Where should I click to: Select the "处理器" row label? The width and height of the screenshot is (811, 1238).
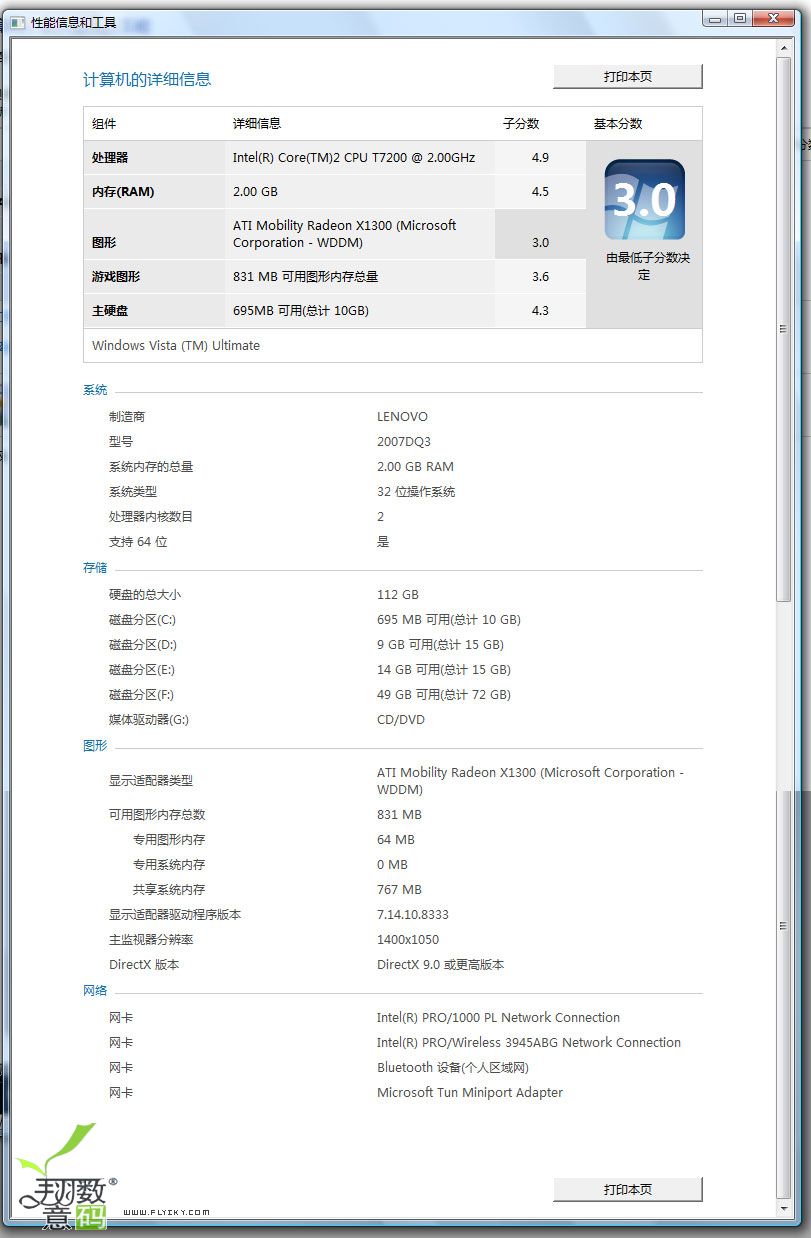pyautogui.click(x=110, y=158)
